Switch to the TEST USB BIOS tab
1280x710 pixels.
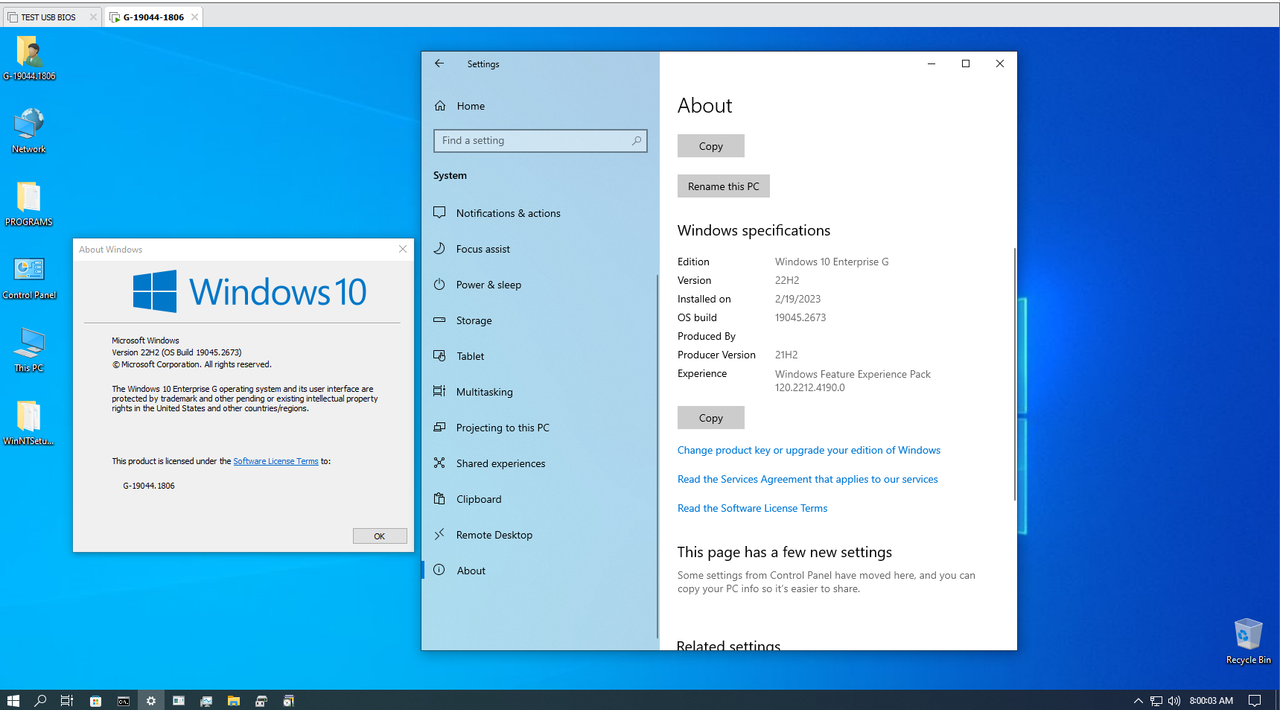point(50,17)
